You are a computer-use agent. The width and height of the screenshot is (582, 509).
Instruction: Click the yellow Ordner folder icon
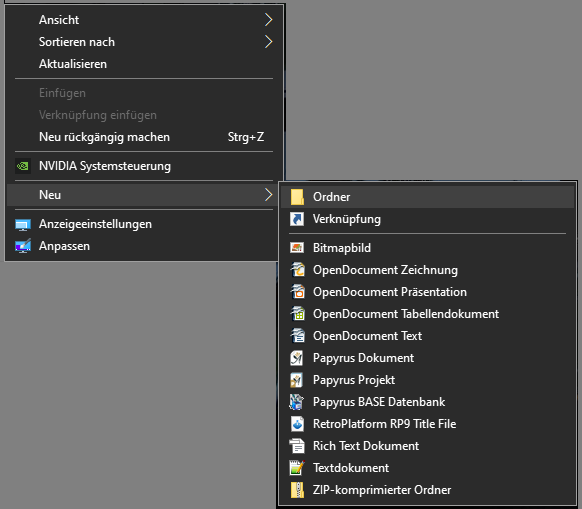click(297, 197)
